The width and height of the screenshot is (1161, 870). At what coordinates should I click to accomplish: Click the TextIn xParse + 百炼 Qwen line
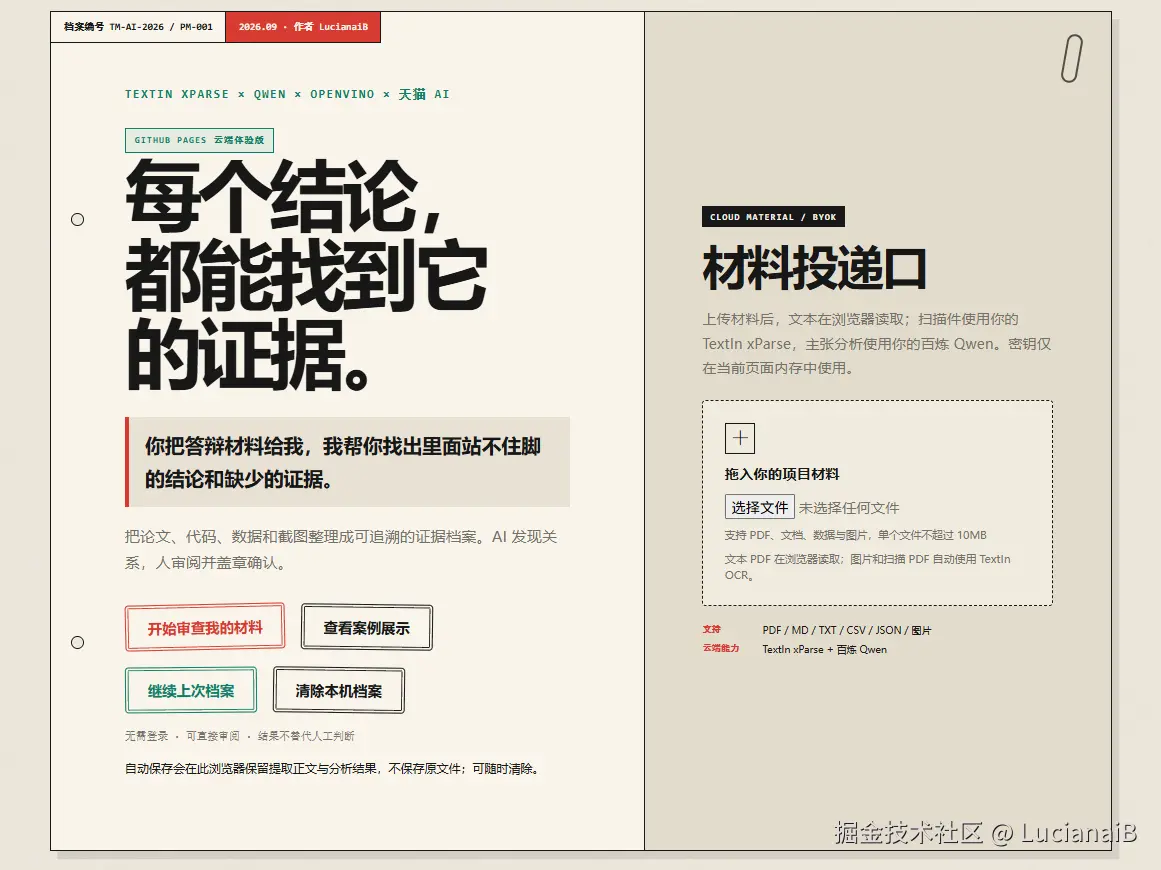click(x=824, y=649)
